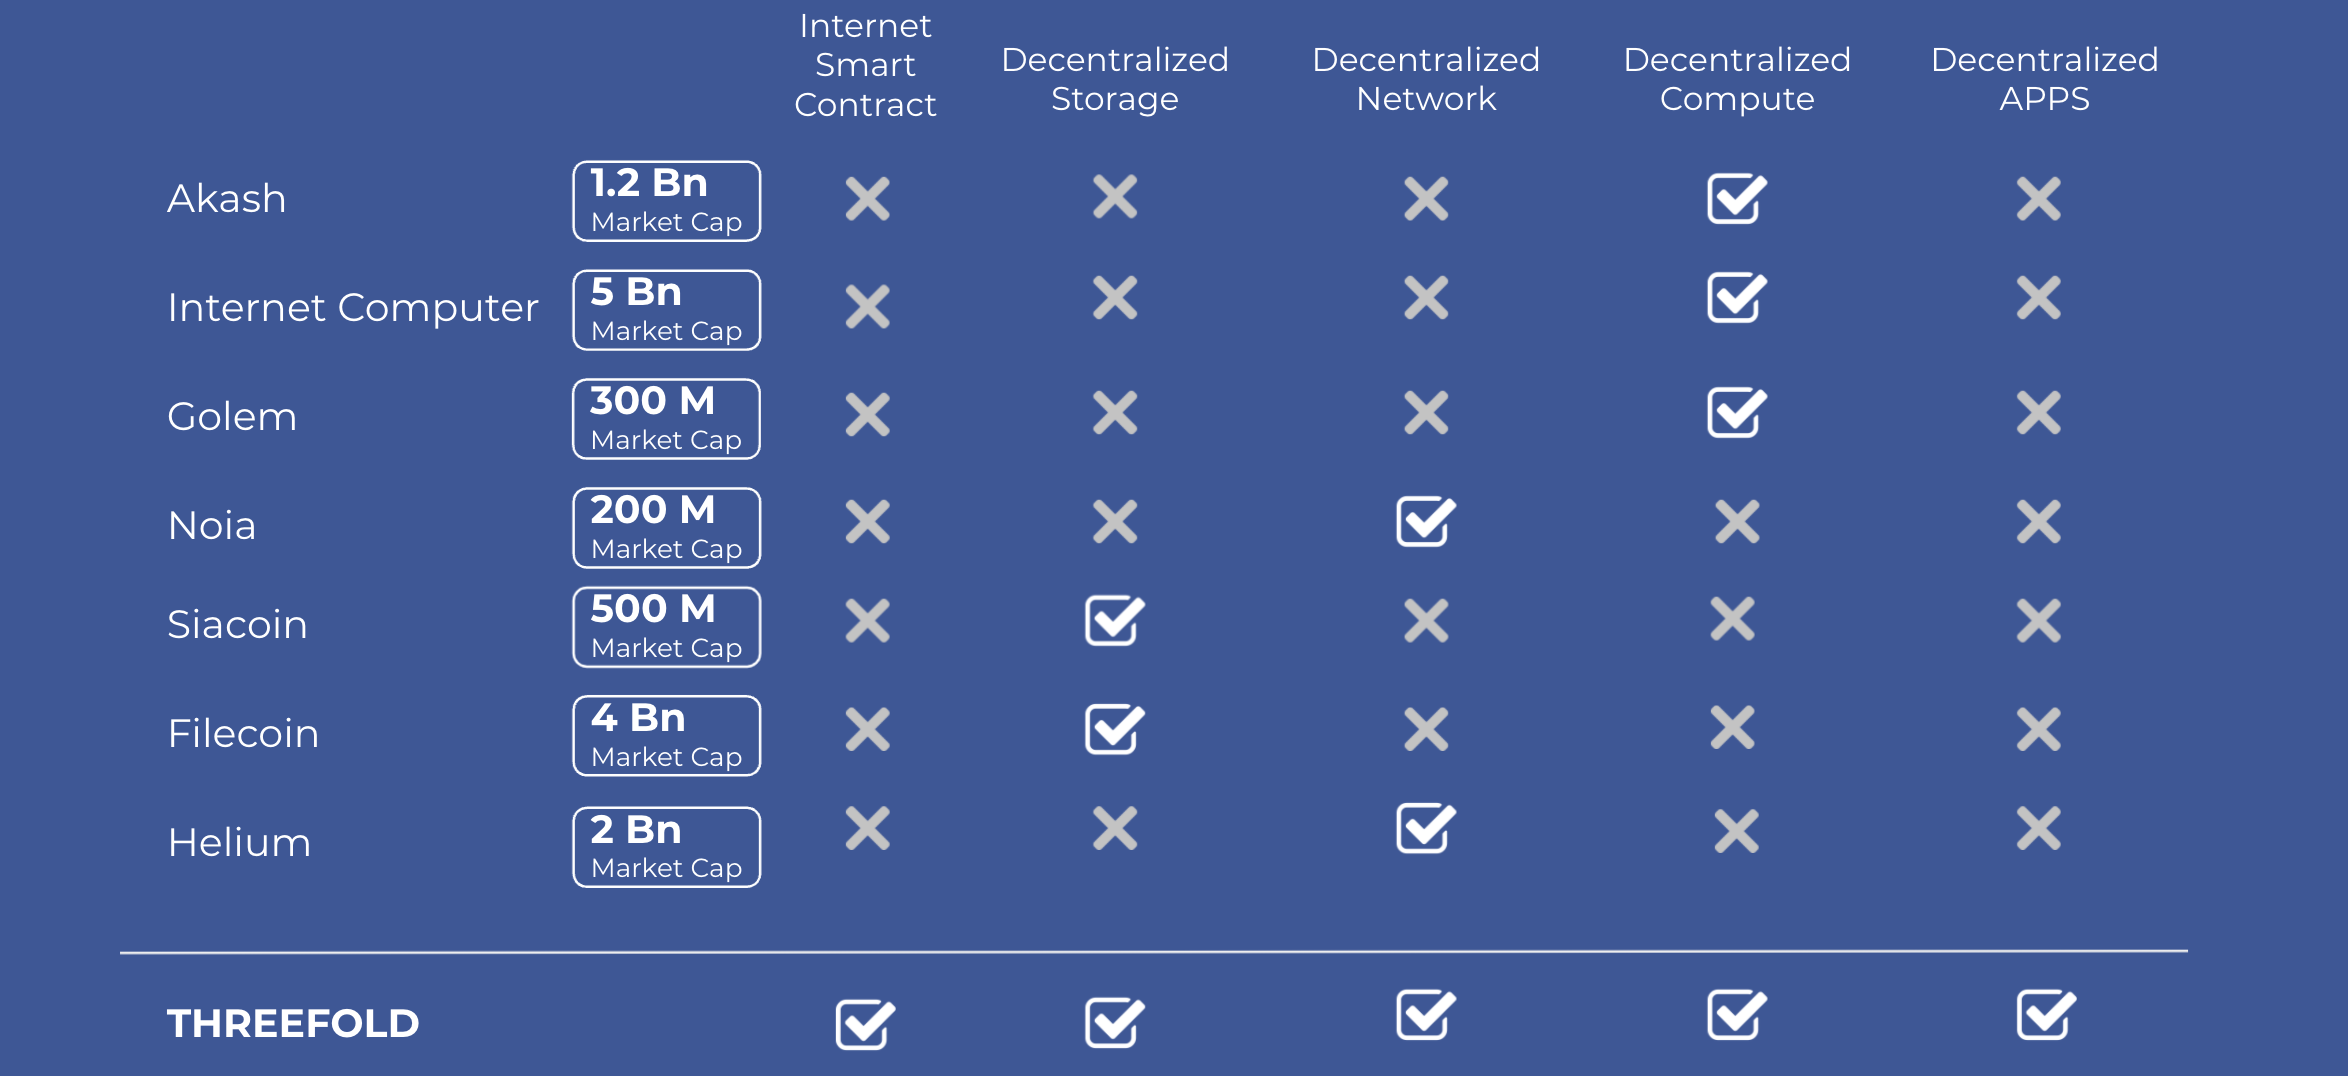Click Filecoin's Decentralized Storage checkmark
This screenshot has width=2348, height=1076.
pos(1114,729)
